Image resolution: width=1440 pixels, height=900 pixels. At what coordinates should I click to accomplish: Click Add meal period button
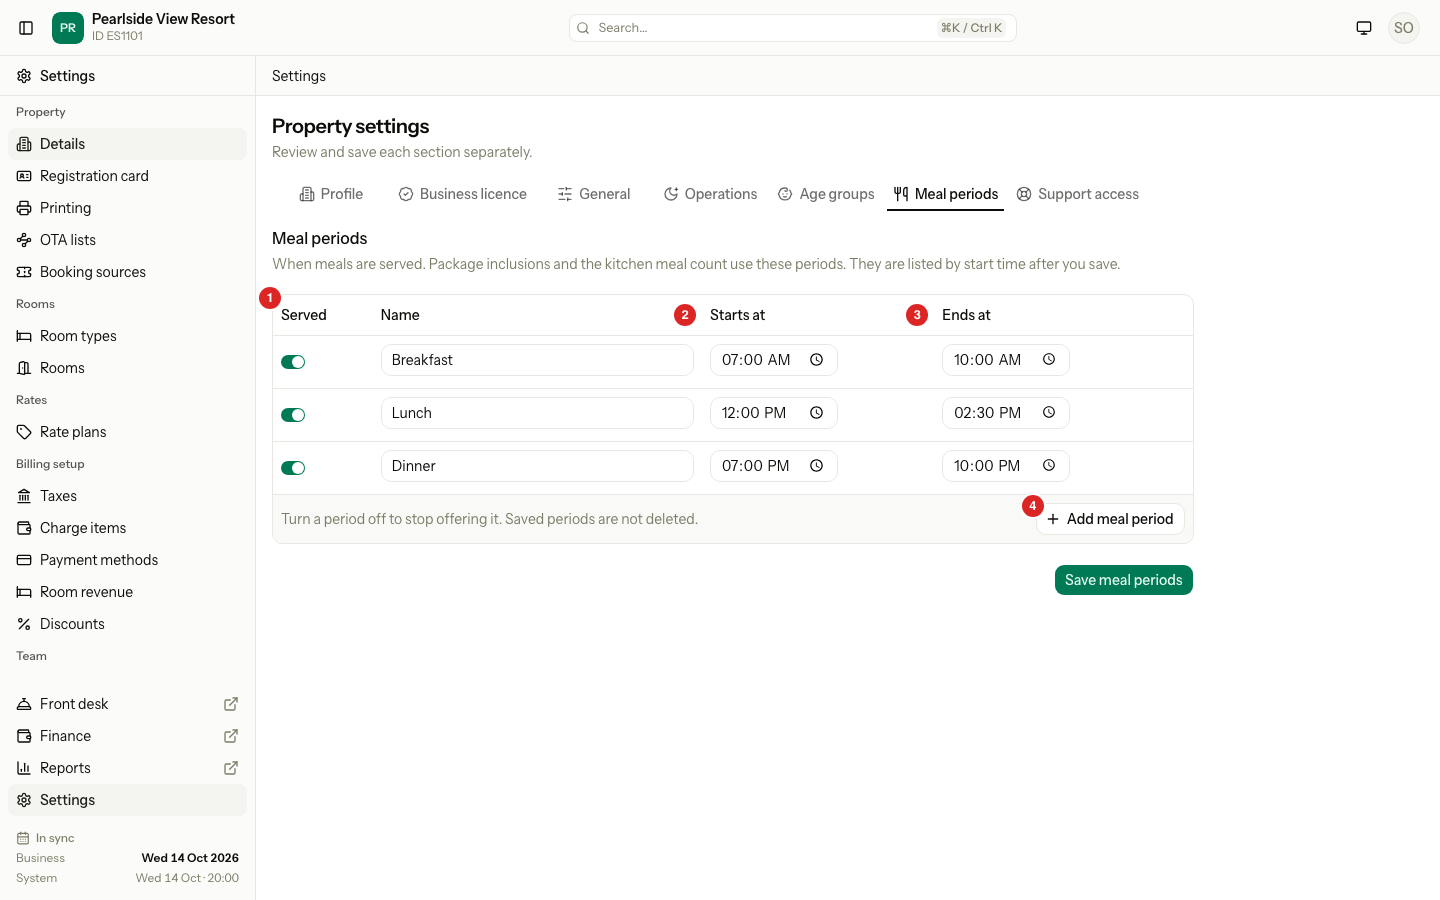click(x=1110, y=519)
